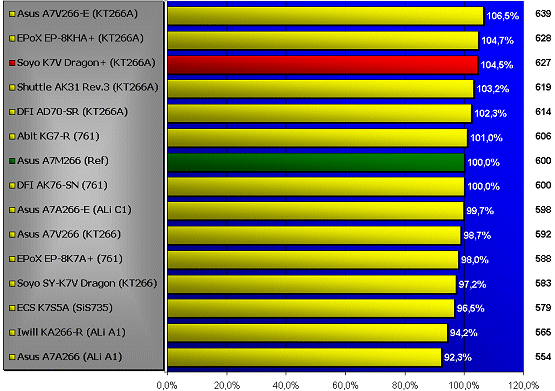Click the yellow bar for EPoX EP-8KHA+ (KT266A)

pyautogui.click(x=323, y=40)
